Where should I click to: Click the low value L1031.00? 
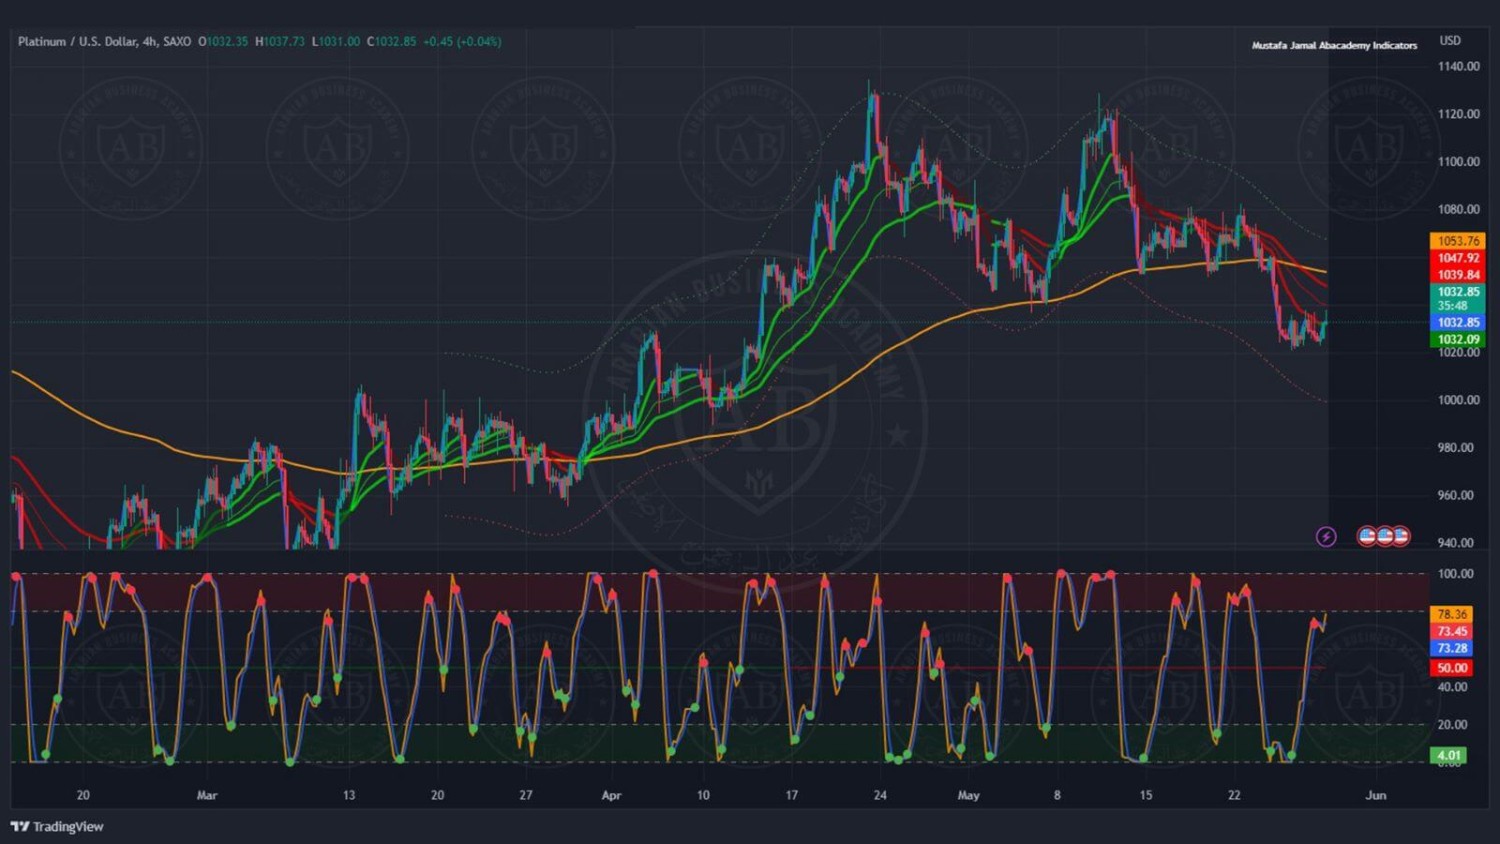(336, 42)
